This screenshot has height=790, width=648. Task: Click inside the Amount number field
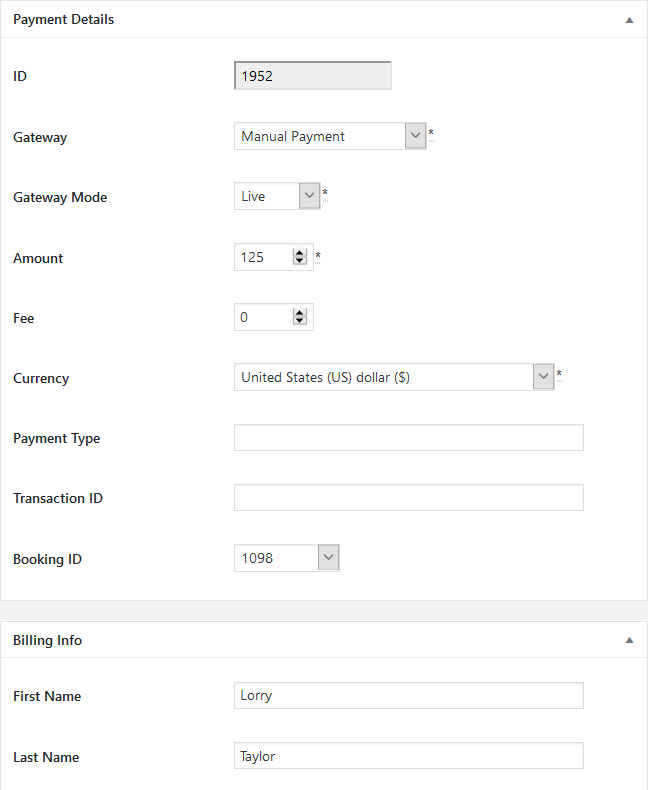tap(265, 257)
